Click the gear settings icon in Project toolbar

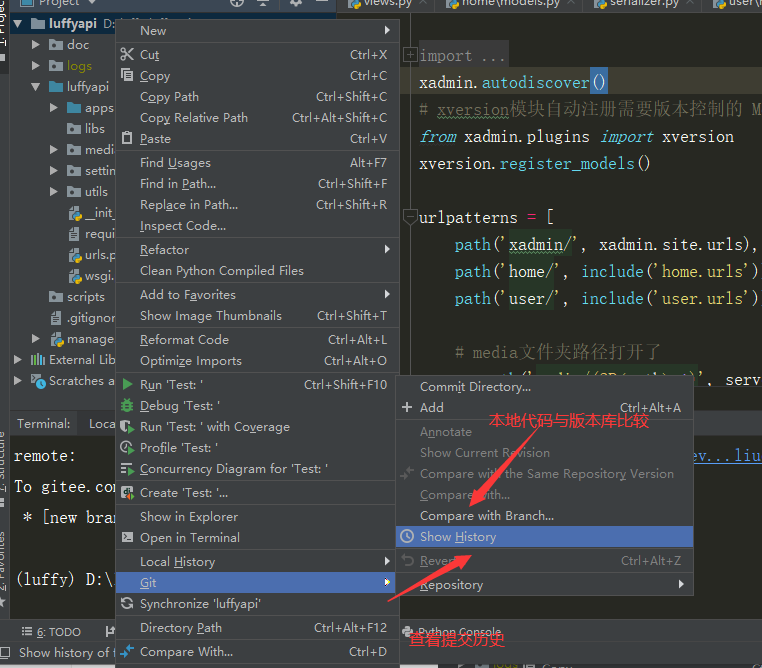(x=296, y=3)
